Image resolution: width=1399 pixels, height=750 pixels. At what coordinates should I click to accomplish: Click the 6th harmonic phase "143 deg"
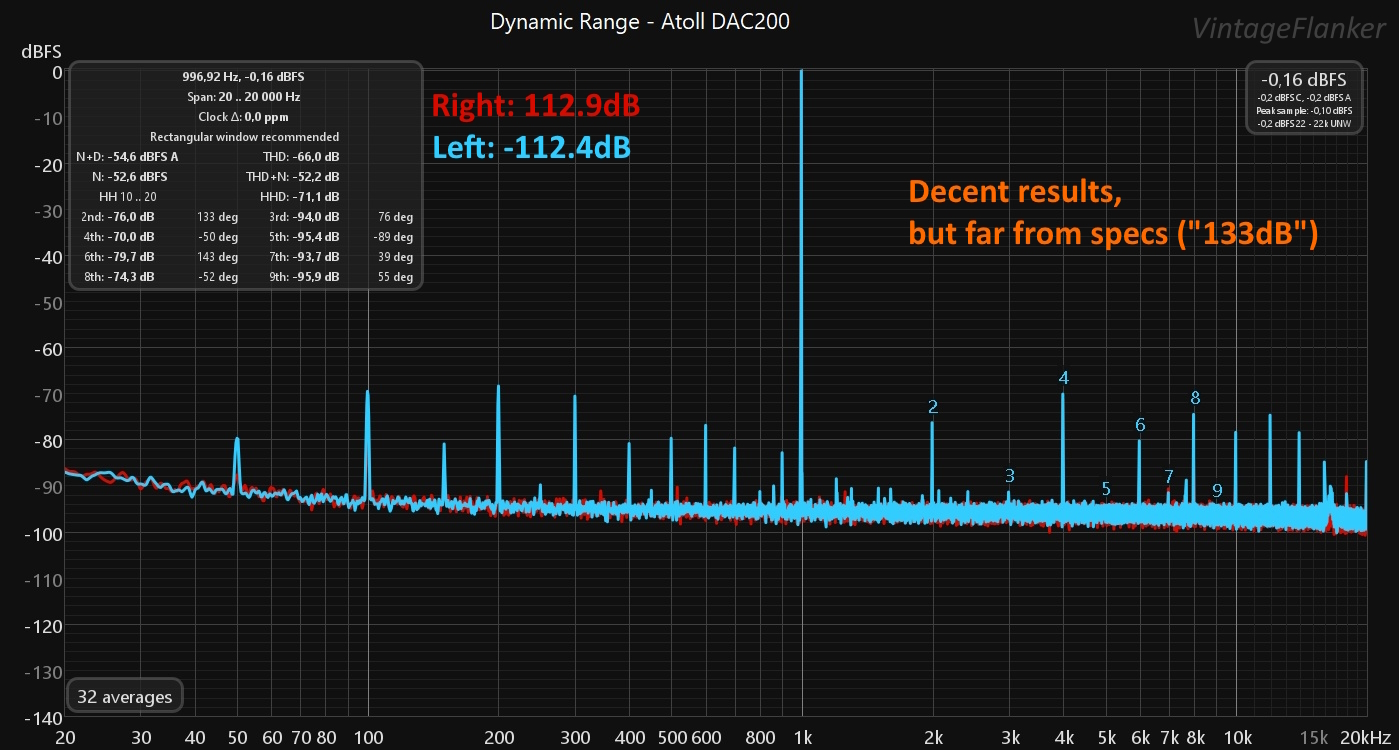pyautogui.click(x=218, y=257)
